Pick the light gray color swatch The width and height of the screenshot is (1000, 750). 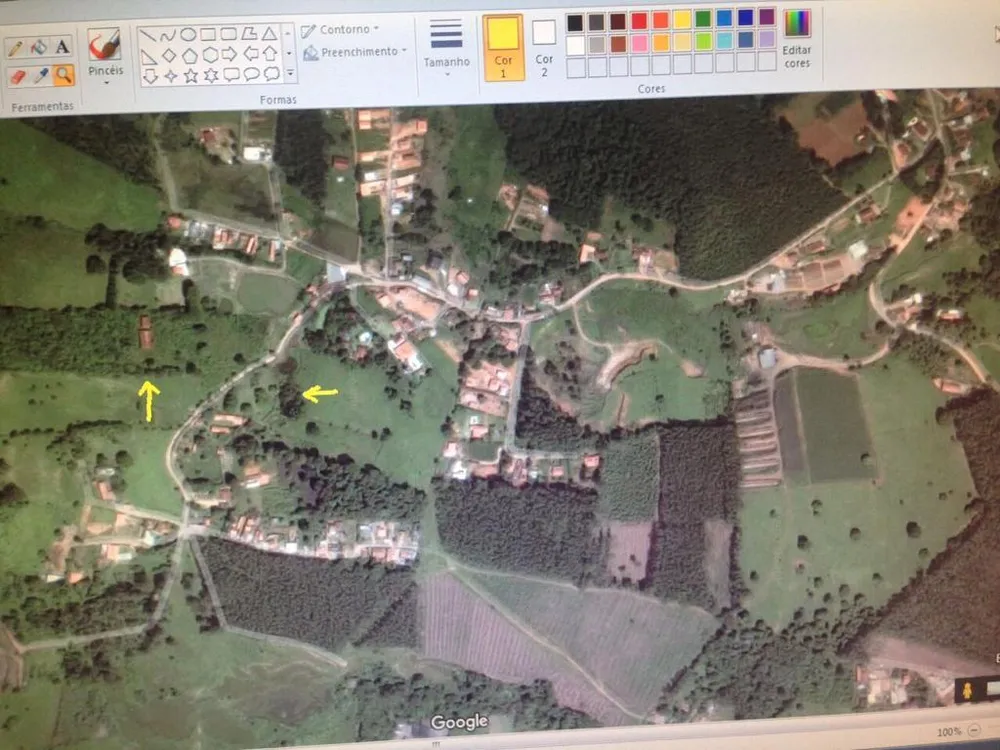click(597, 45)
